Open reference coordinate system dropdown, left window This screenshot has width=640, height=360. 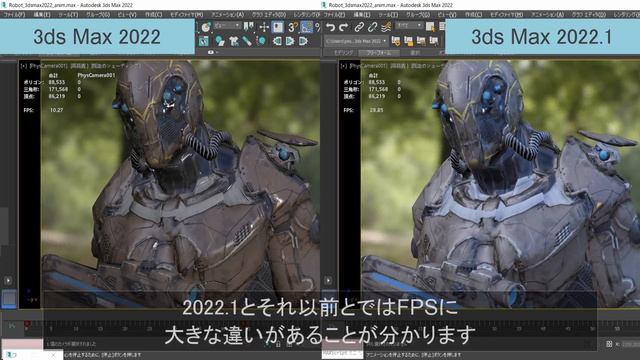click(x=227, y=26)
